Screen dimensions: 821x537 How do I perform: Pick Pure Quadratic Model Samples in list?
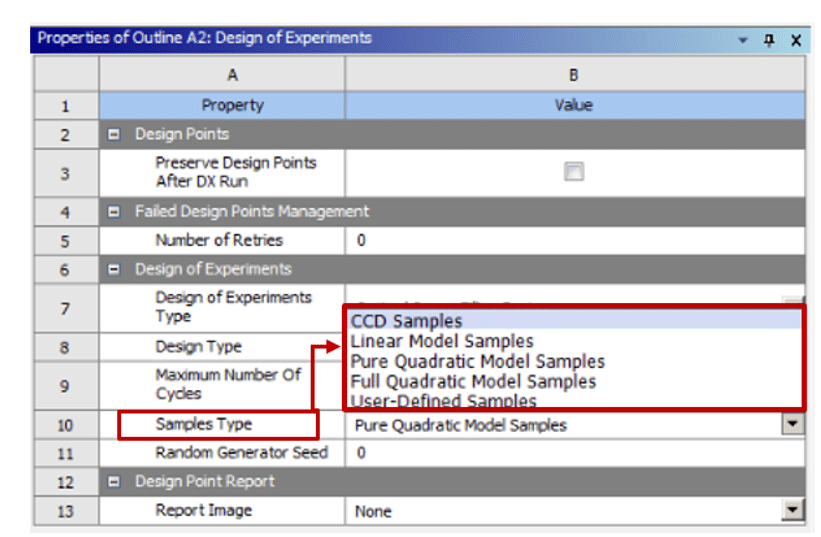point(477,361)
